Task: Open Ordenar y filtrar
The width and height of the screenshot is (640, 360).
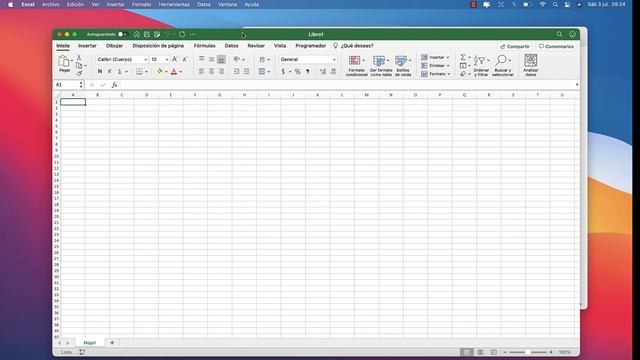Action: pos(481,65)
